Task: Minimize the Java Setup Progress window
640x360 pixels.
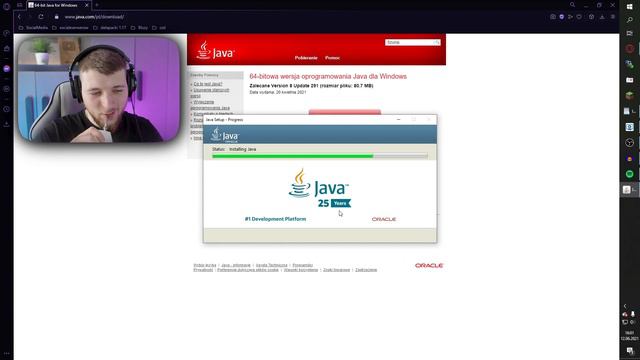Action: [x=399, y=120]
